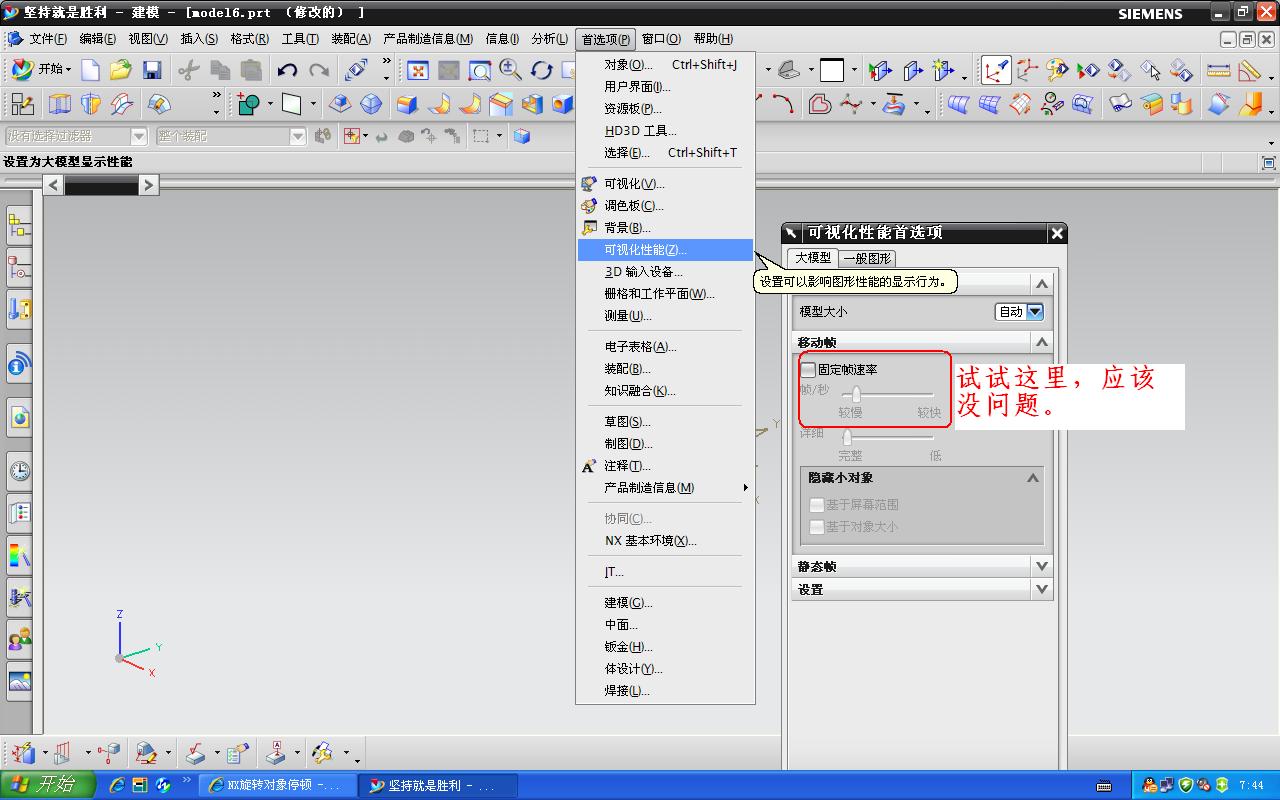
Task: Click the Extrude feature icon
Action: click(x=59, y=104)
